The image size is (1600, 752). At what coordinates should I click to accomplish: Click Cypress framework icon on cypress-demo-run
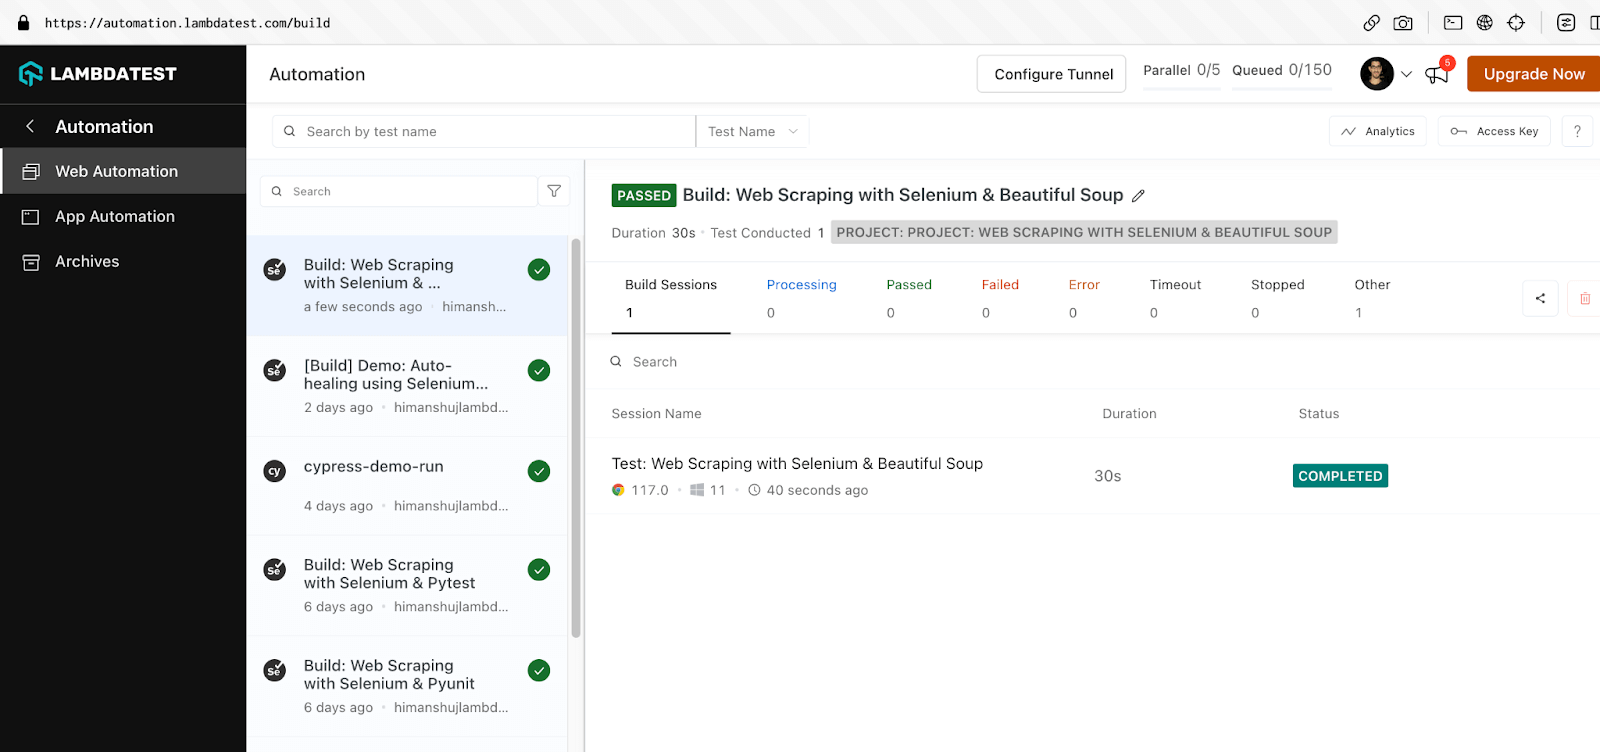tap(274, 471)
